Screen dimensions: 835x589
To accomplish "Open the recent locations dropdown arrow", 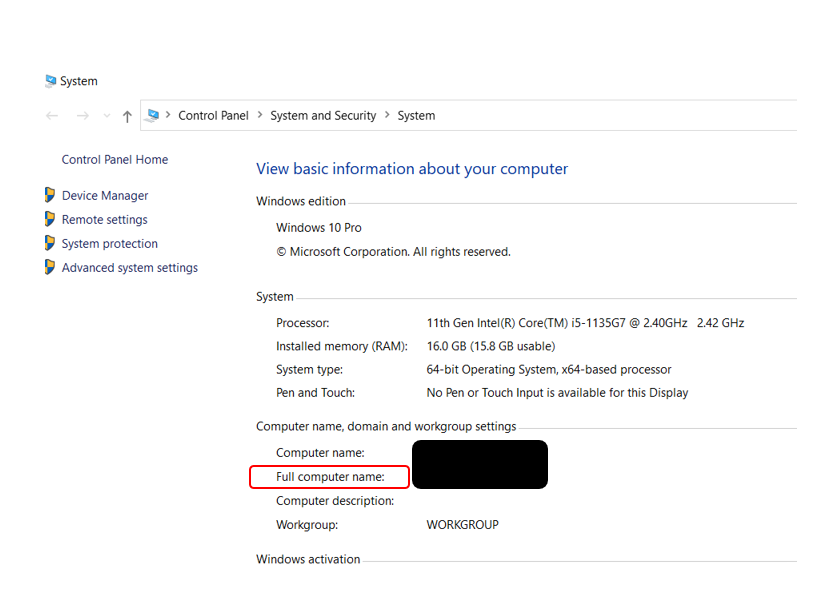I will tap(107, 116).
